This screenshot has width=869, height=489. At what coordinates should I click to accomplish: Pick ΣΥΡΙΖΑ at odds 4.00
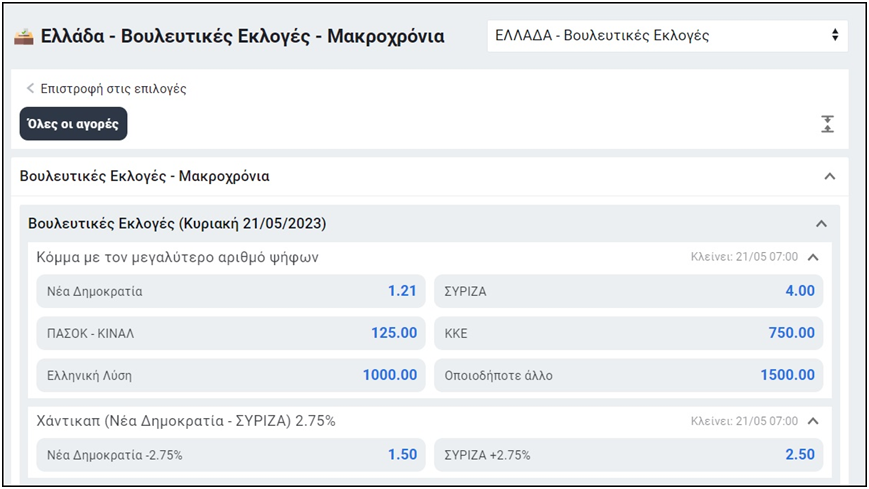click(628, 292)
